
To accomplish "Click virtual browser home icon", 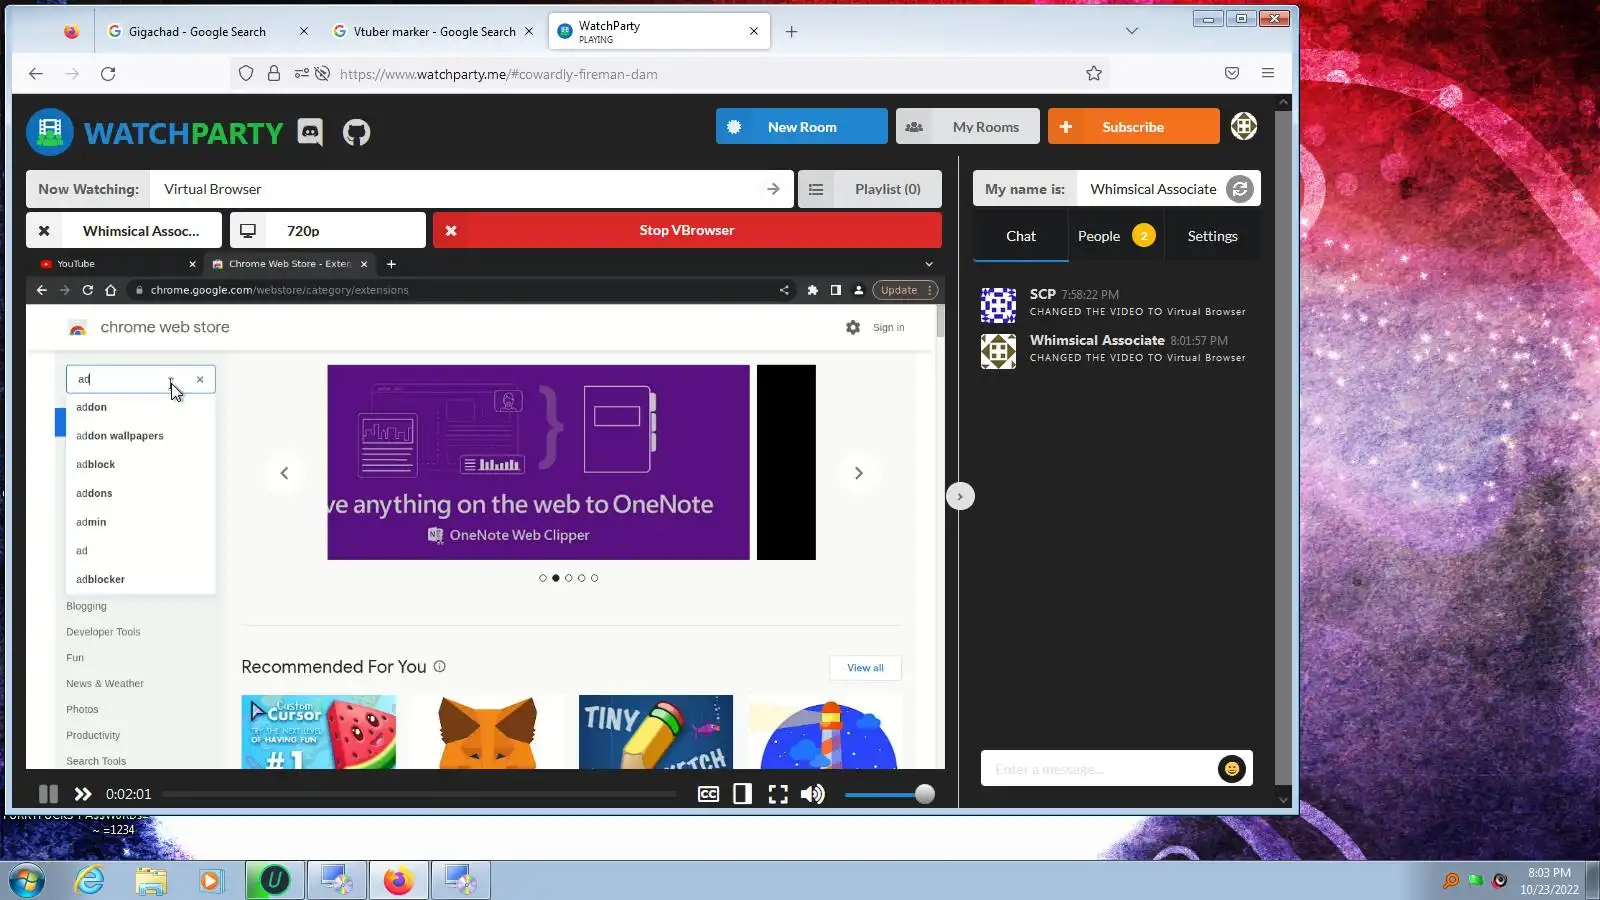I will pos(111,290).
